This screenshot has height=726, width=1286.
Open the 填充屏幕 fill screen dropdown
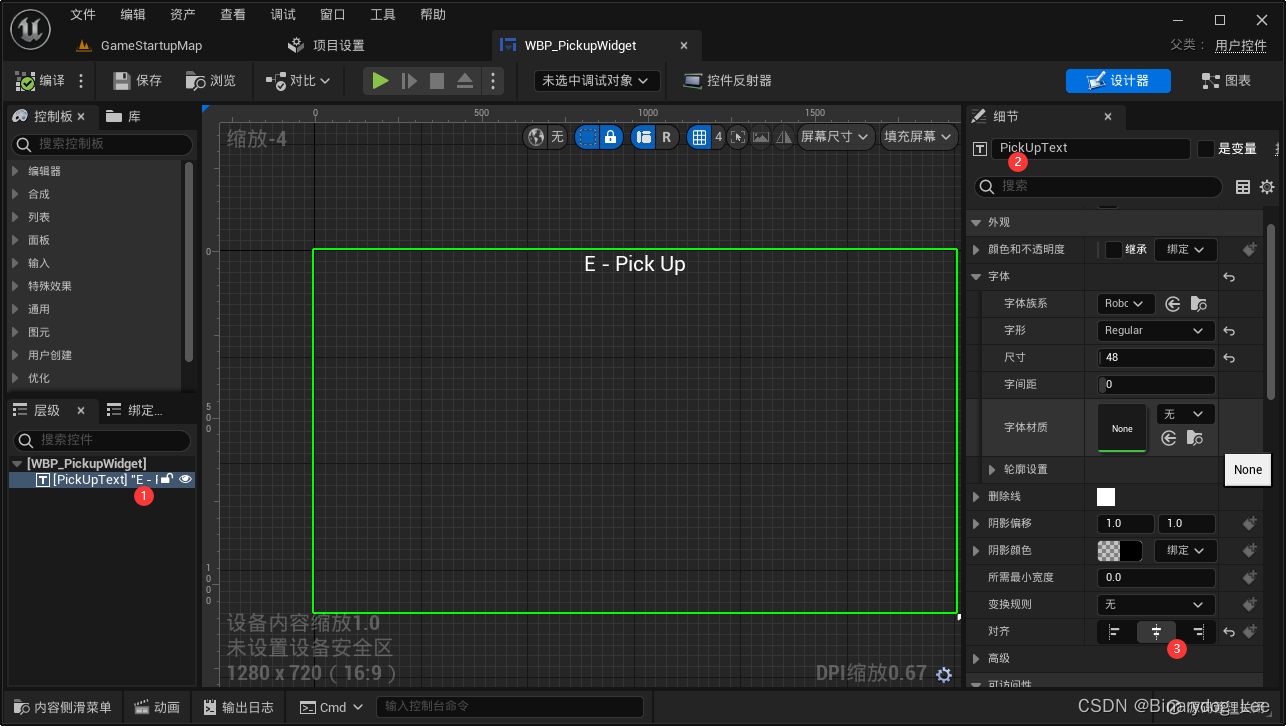pos(919,137)
